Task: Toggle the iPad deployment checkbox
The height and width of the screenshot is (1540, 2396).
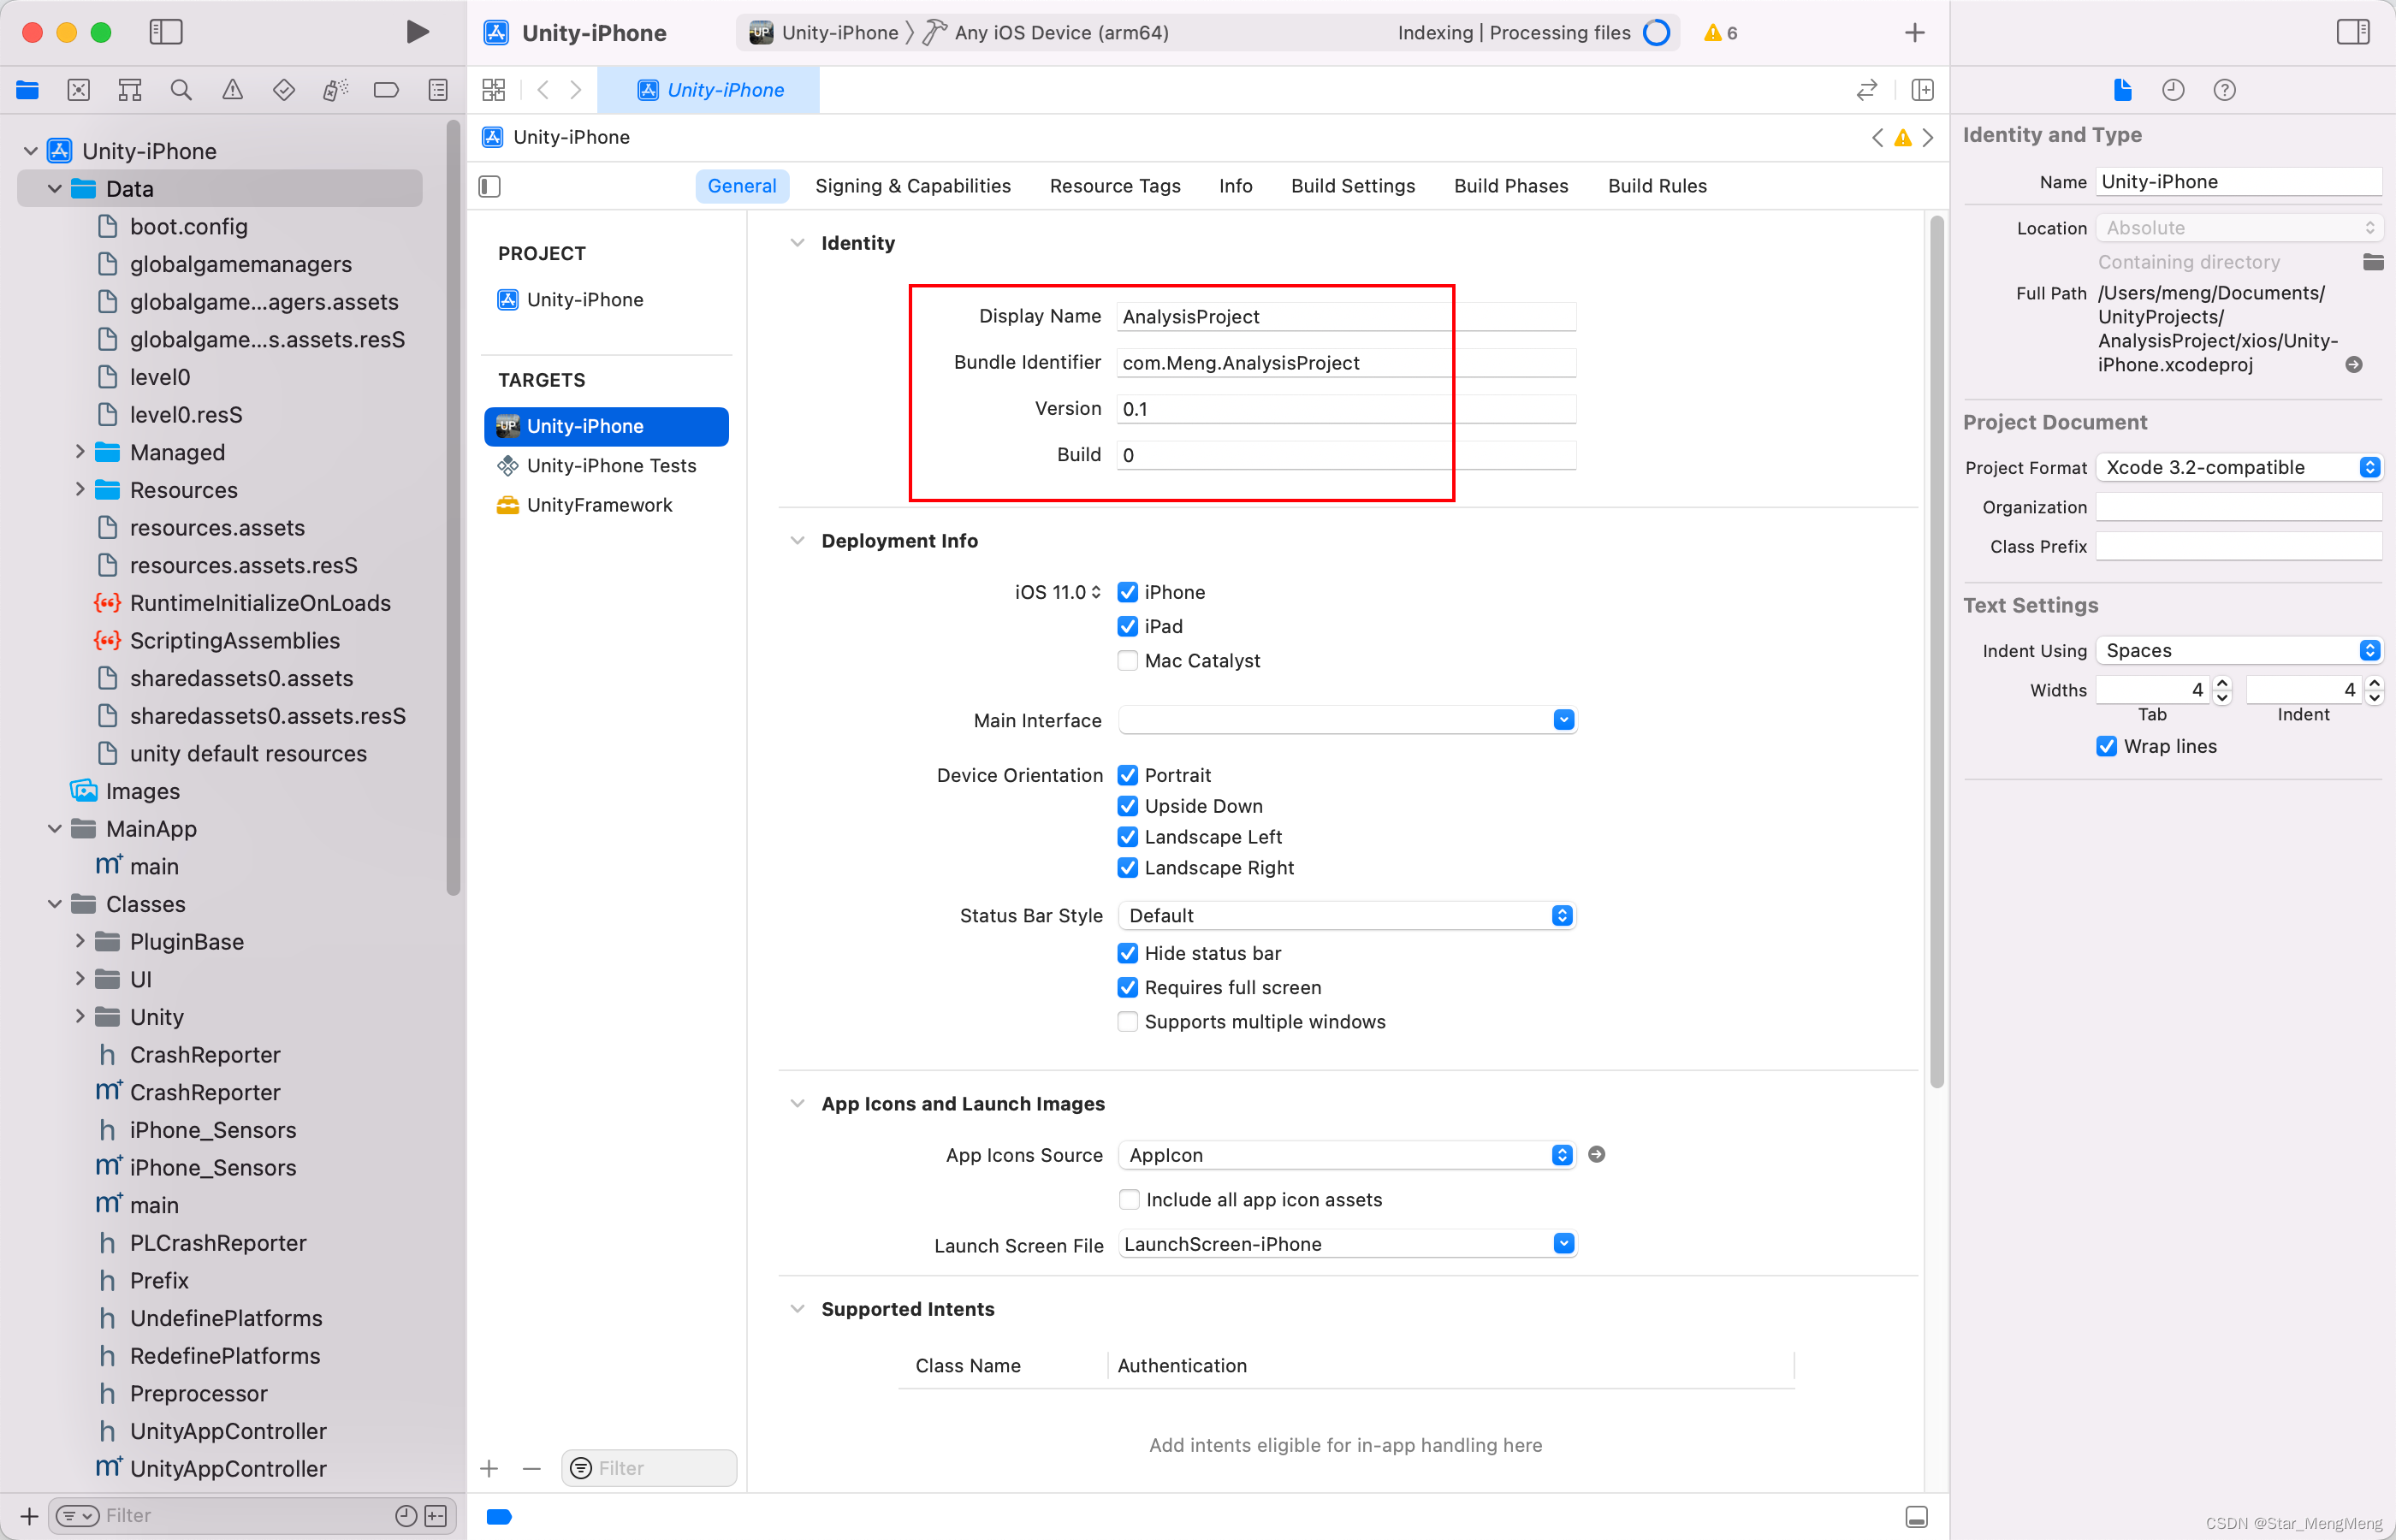Action: pos(1126,625)
